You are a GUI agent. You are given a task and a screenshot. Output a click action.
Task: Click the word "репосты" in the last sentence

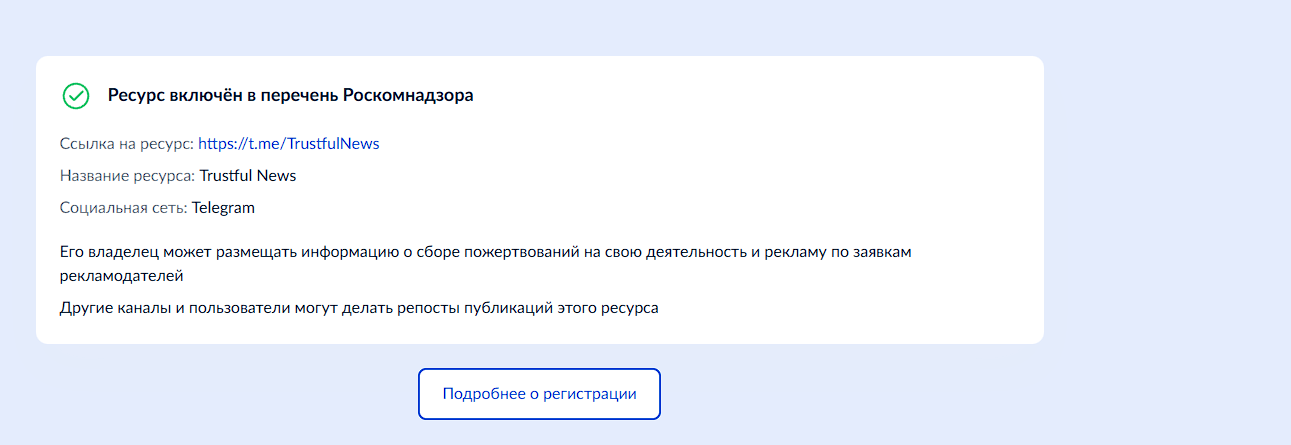[429, 308]
